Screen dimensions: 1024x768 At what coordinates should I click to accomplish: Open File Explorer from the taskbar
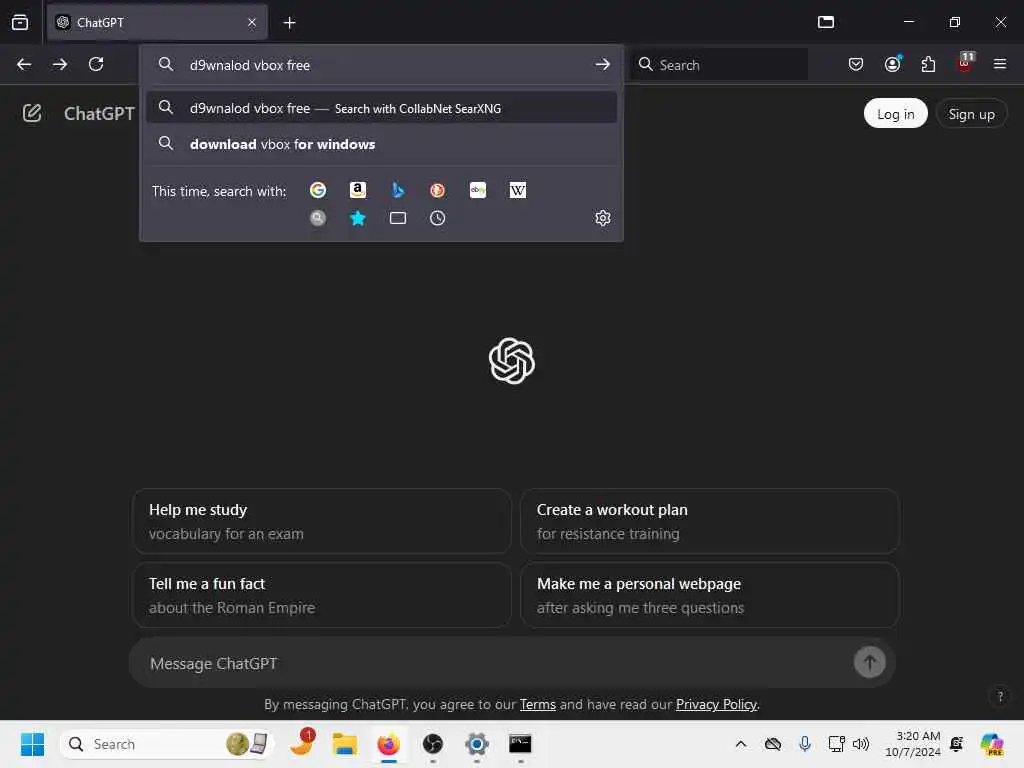344,744
